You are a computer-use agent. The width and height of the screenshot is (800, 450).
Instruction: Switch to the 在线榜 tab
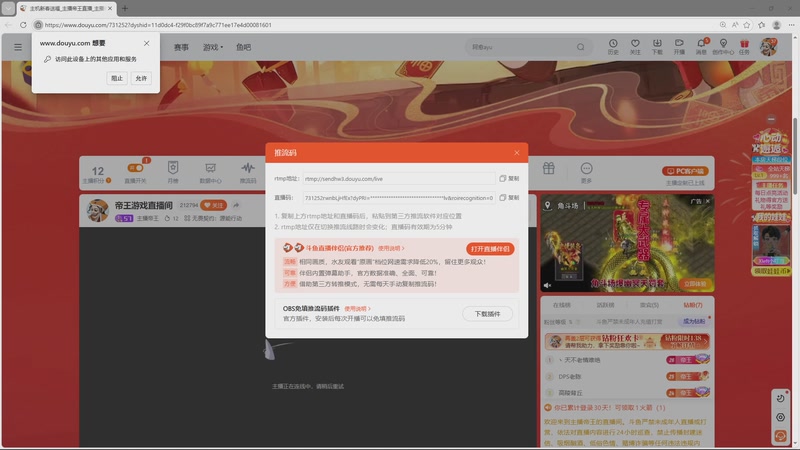point(562,305)
